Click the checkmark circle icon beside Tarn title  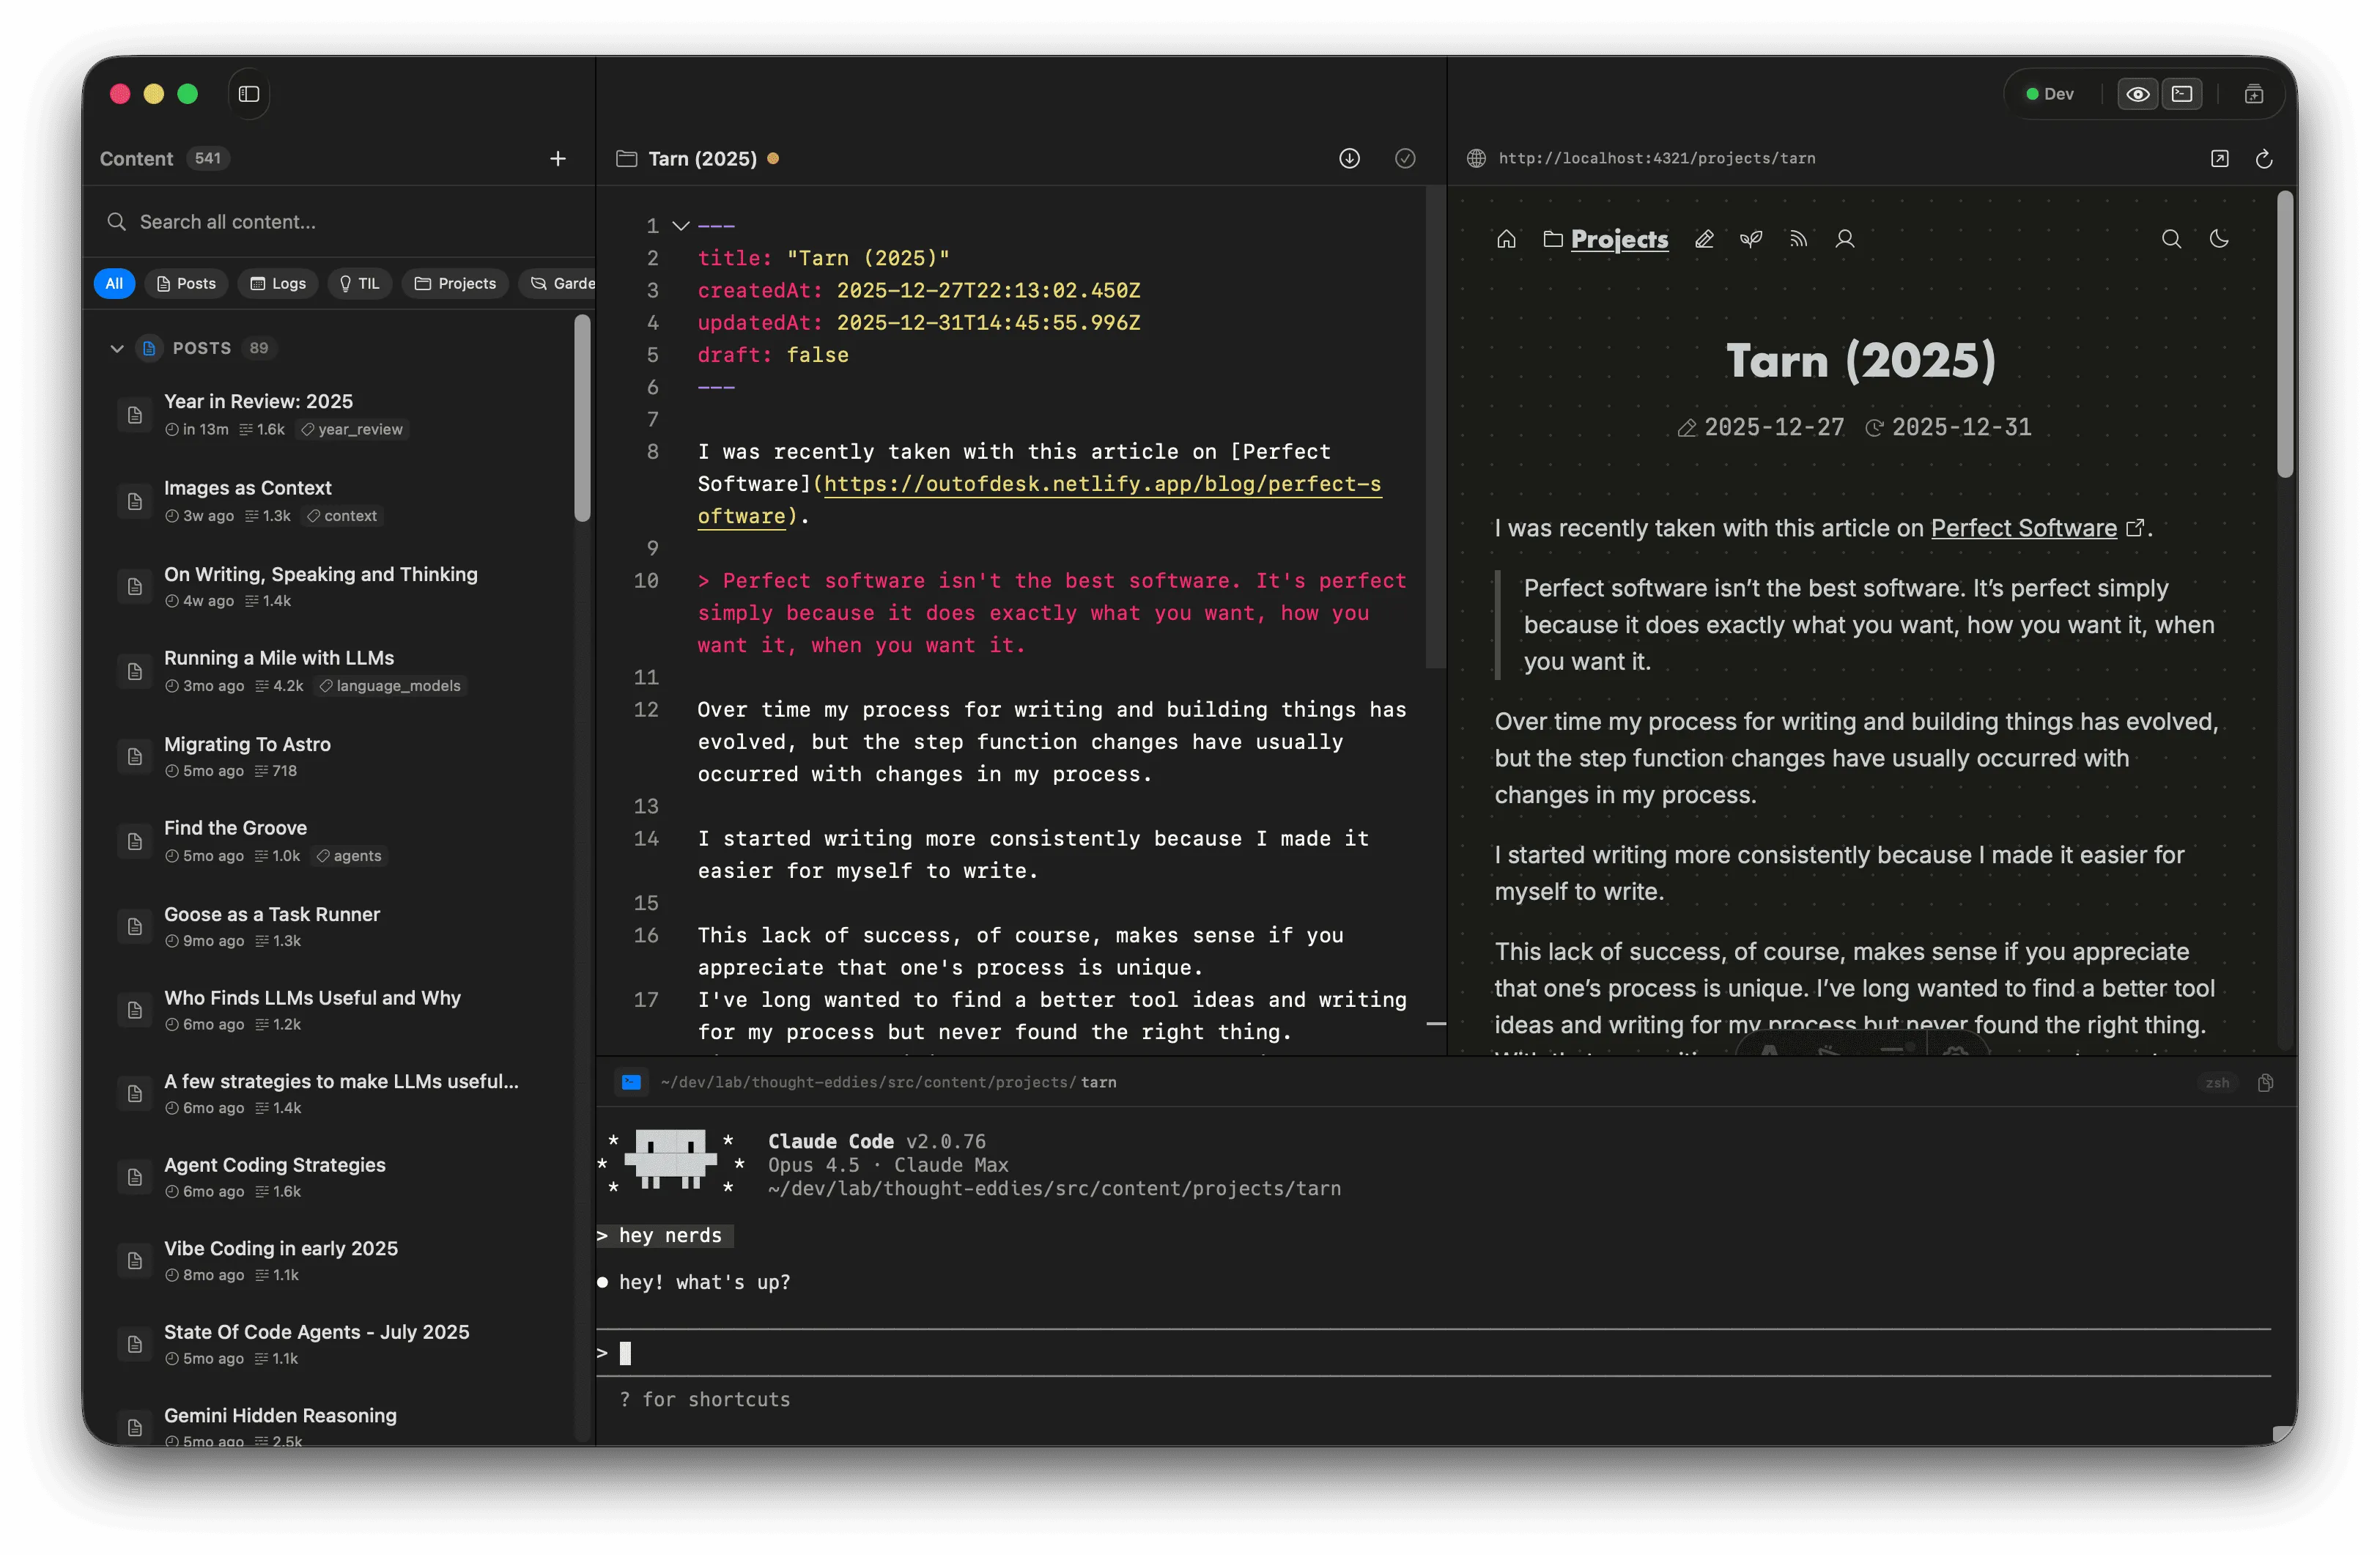(x=1405, y=159)
